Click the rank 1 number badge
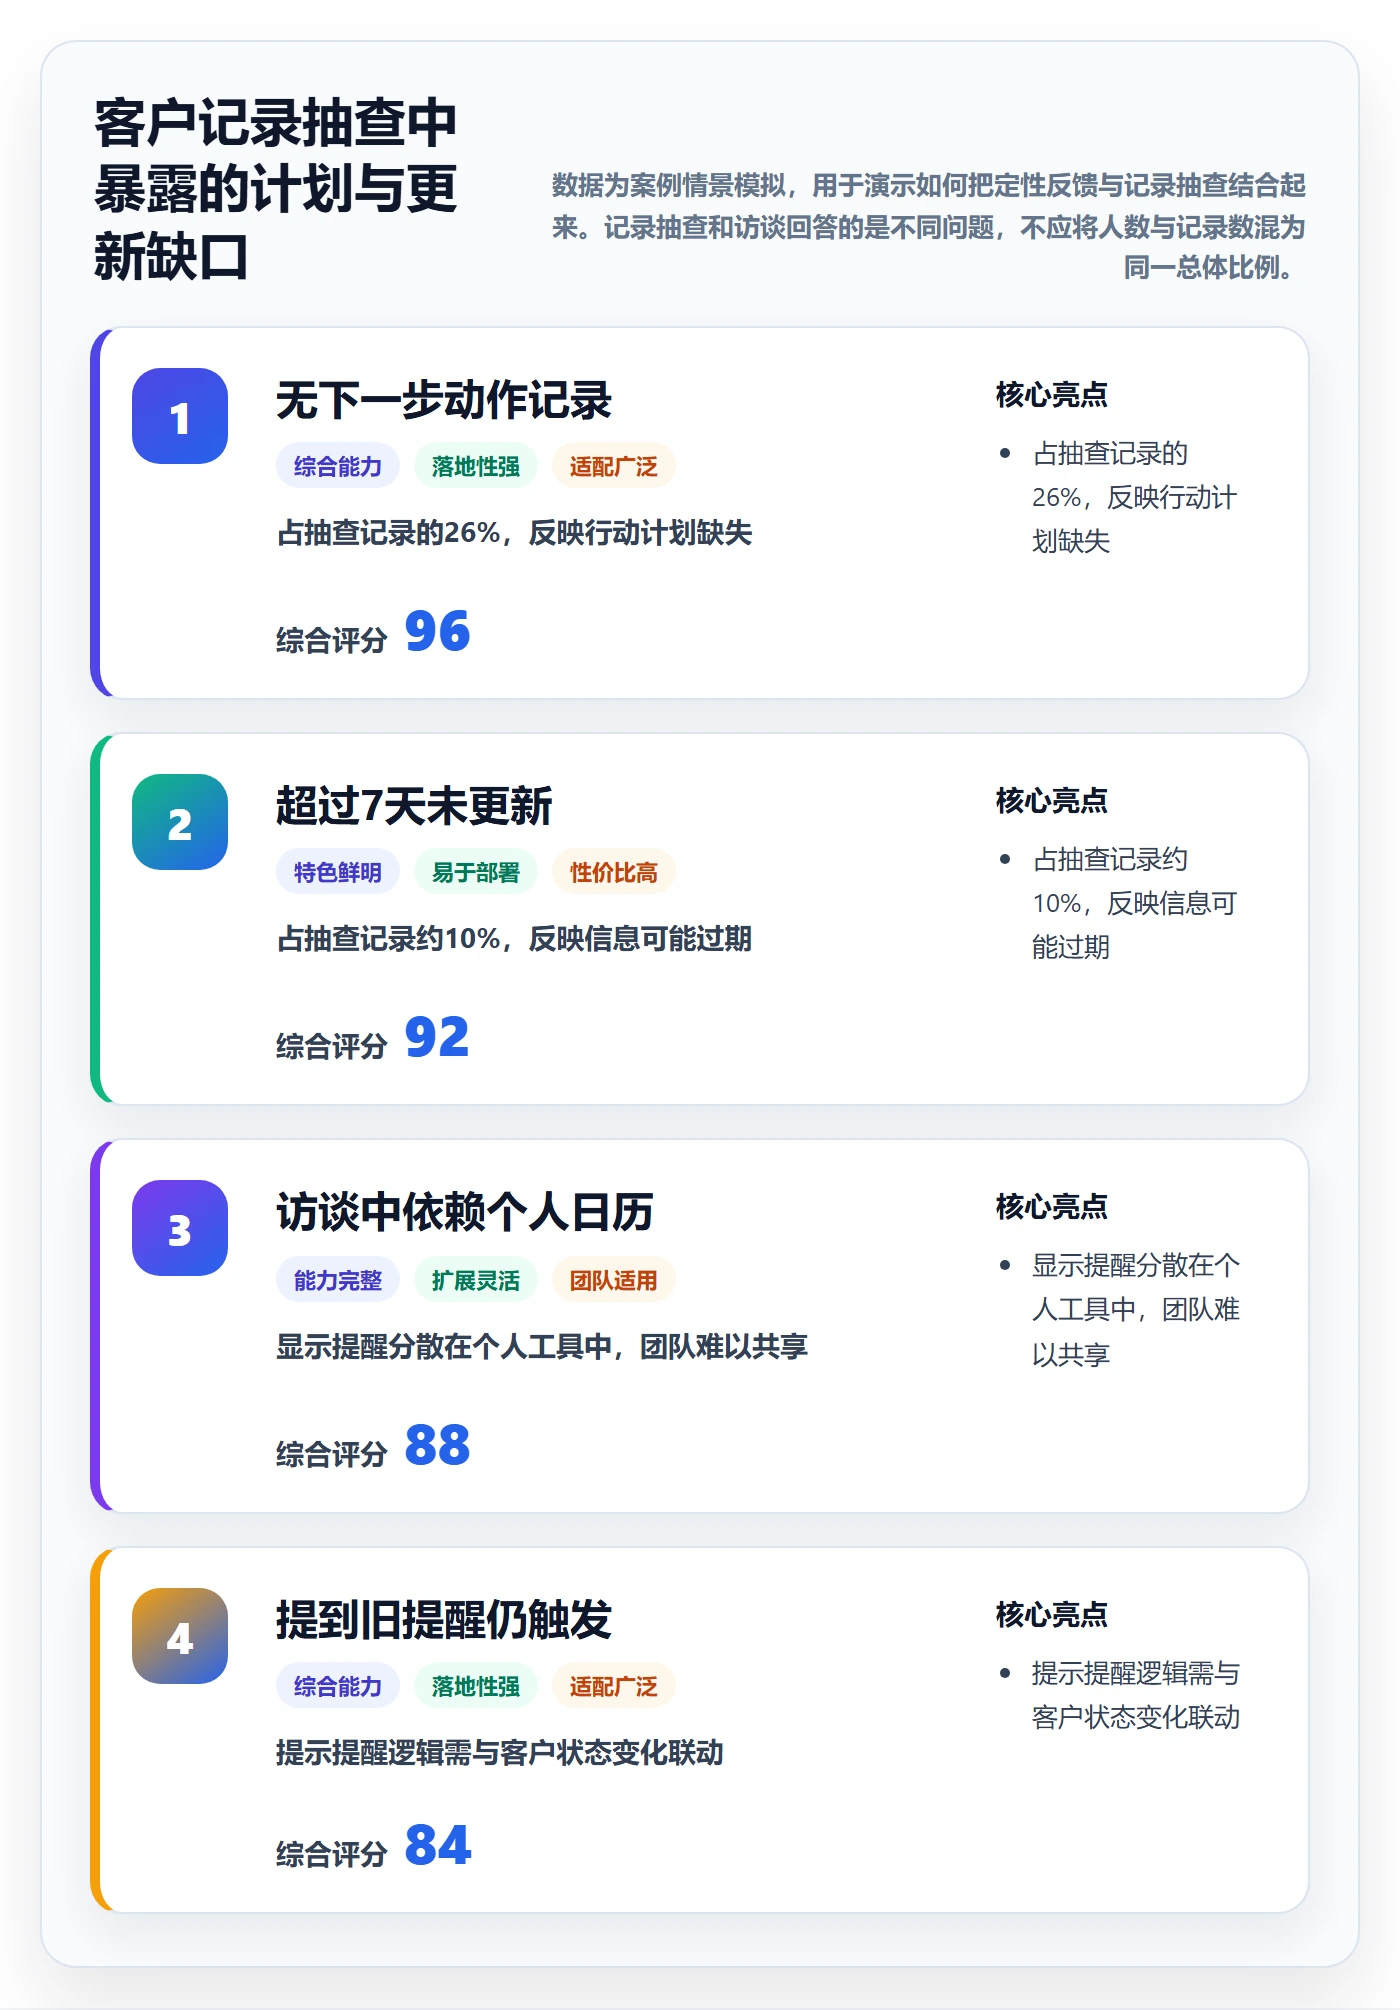The width and height of the screenshot is (1400, 2010). 180,416
